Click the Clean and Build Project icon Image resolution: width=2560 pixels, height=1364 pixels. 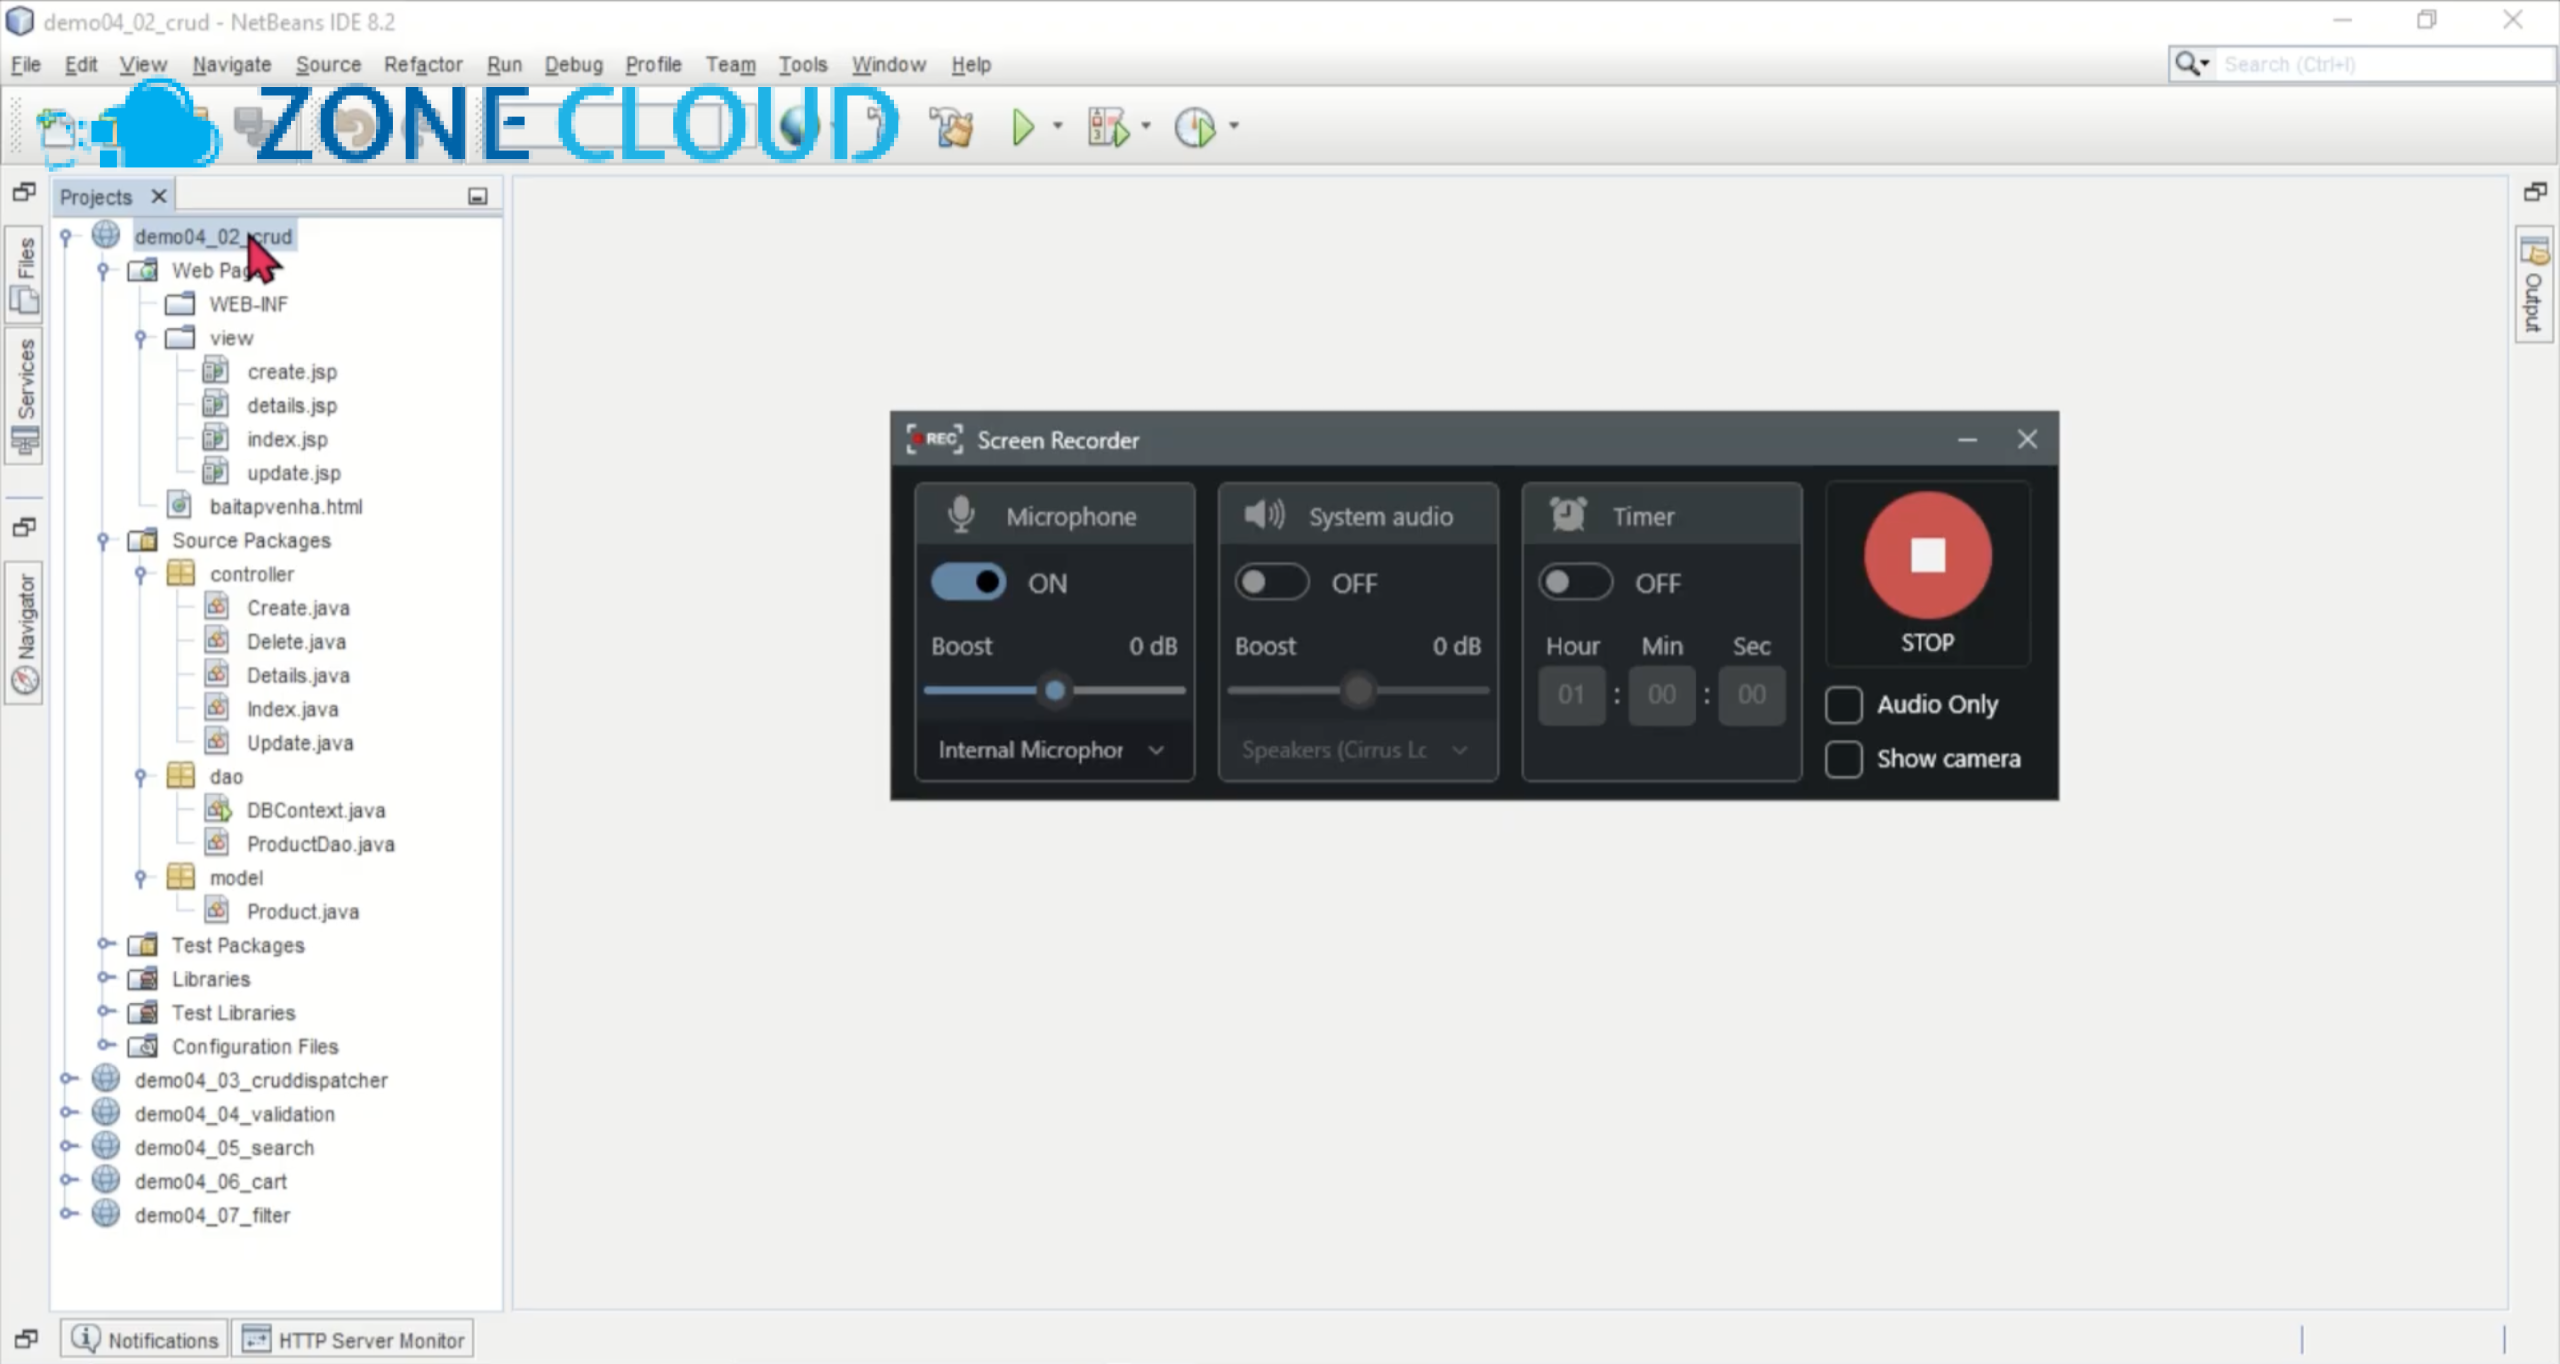click(950, 127)
